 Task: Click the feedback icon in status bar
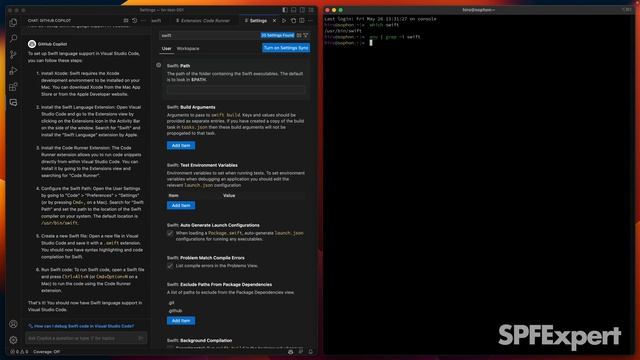coord(301,351)
